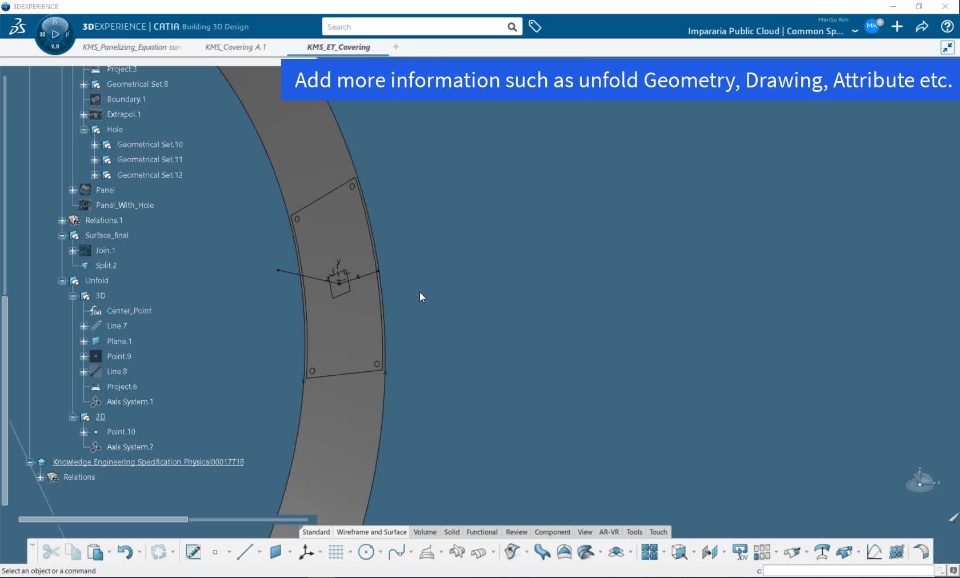The width and height of the screenshot is (960, 578).
Task: Select the Line creation tool
Action: 244,552
